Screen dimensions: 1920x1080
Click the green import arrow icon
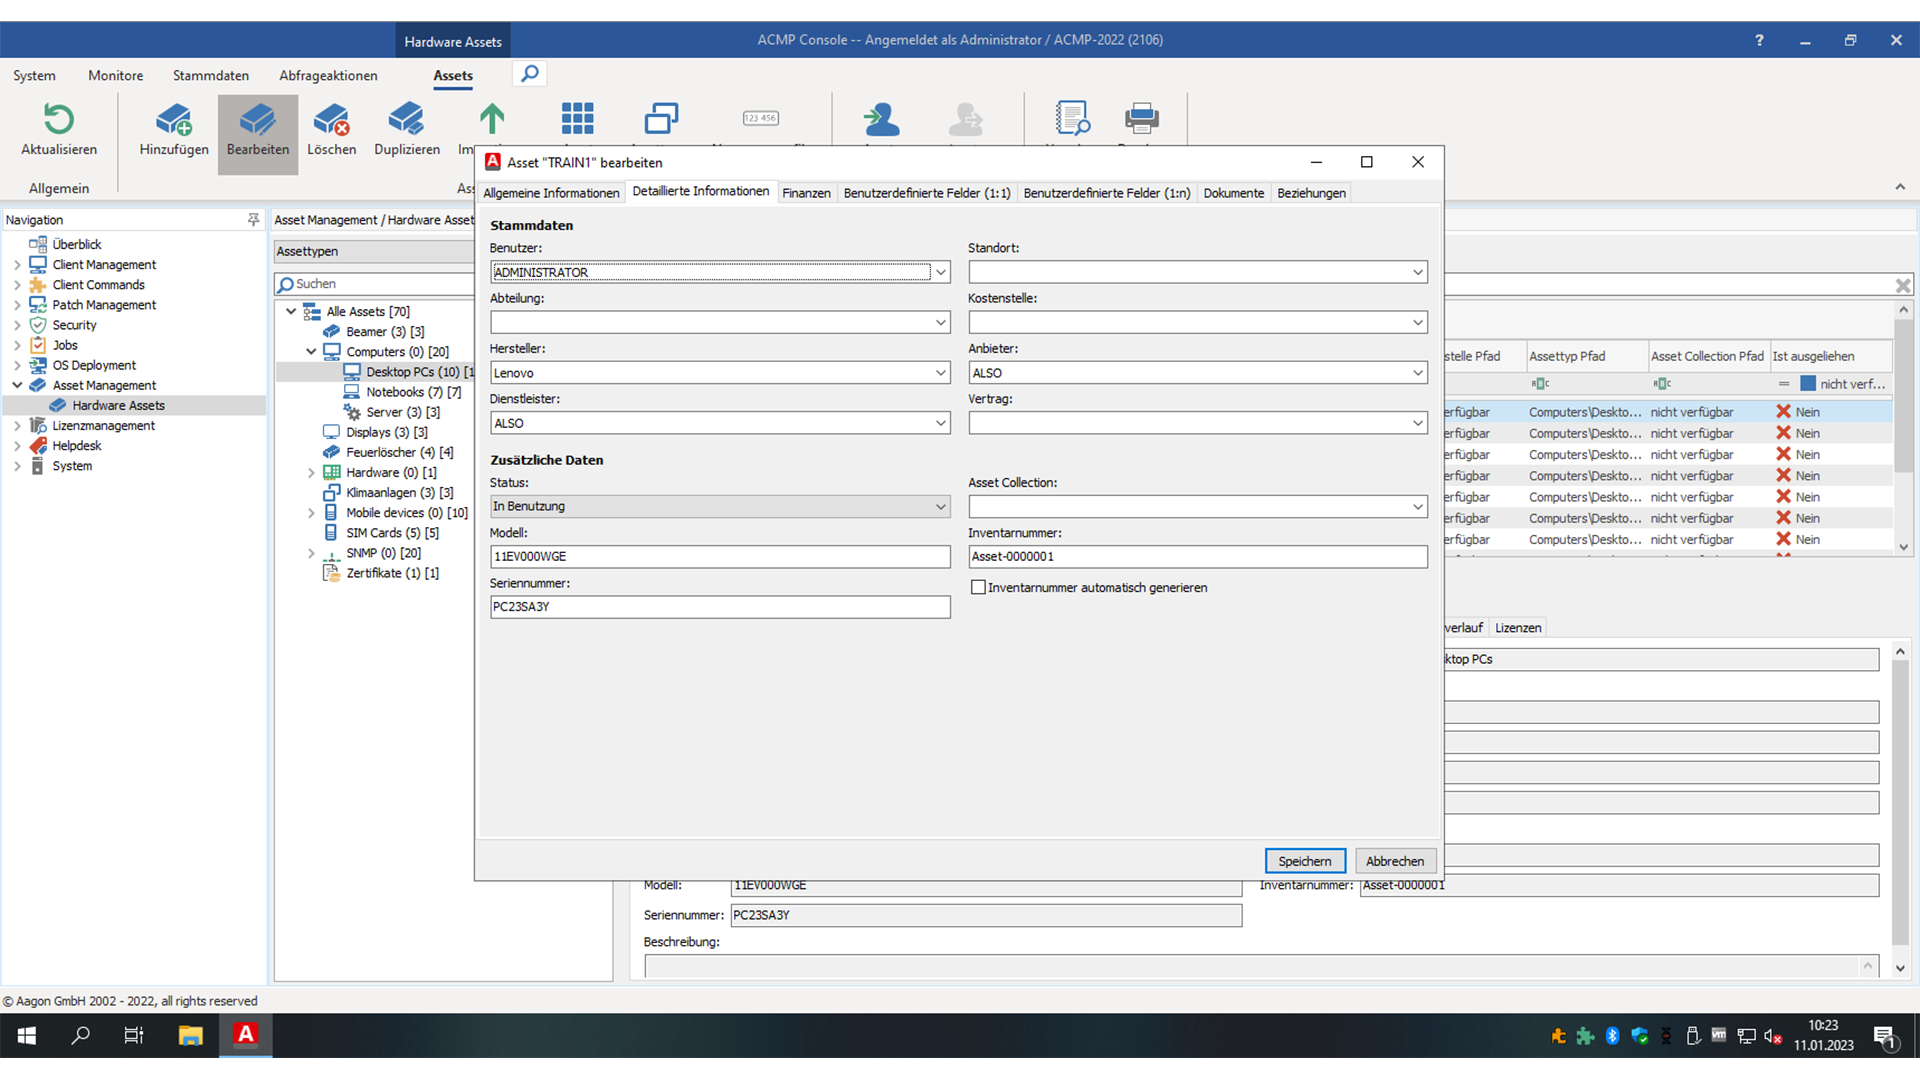point(491,120)
